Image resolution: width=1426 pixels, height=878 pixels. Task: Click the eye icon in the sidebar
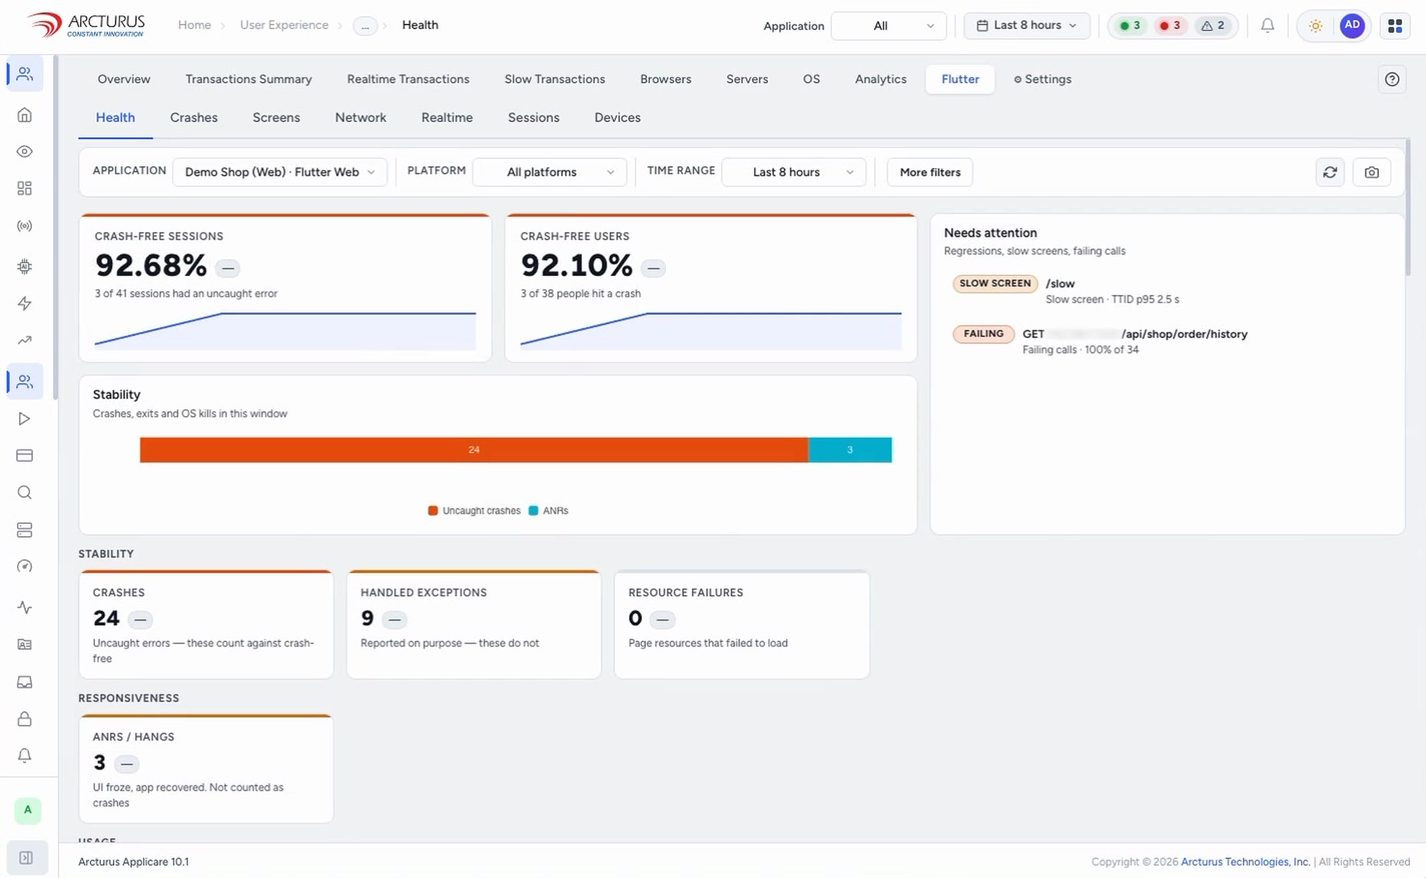[x=25, y=152]
